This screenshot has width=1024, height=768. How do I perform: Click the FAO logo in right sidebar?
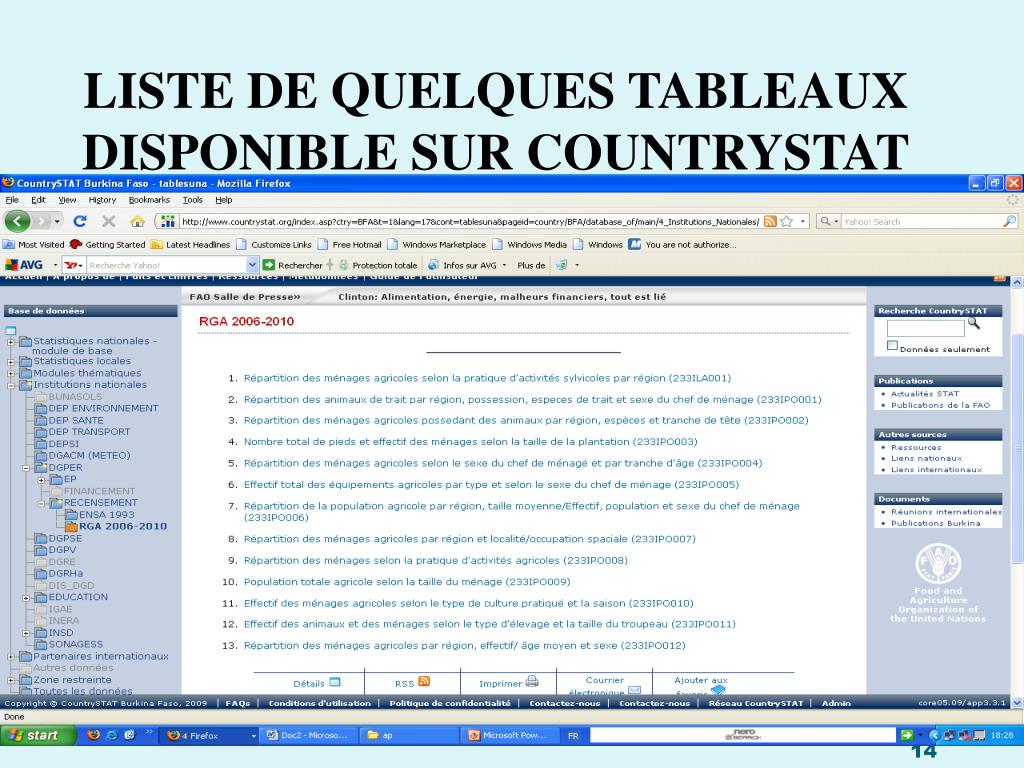tap(938, 562)
